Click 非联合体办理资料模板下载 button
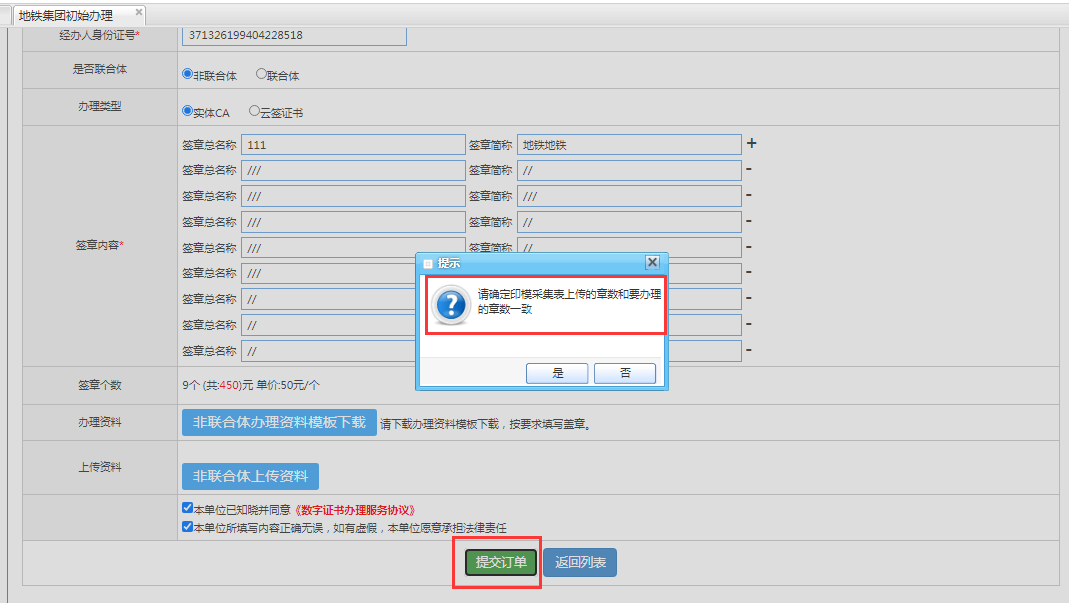Screen dimensions: 1069x603 [279, 422]
